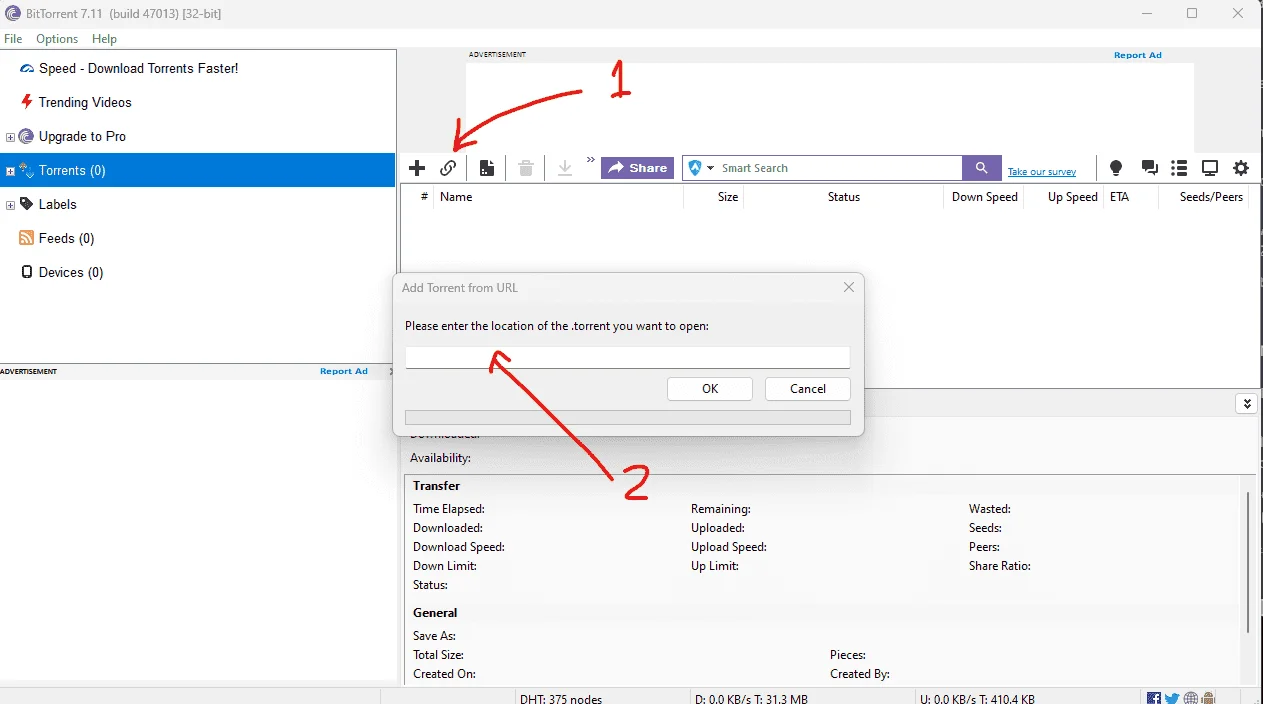Open the Take our survey link
This screenshot has height=704, width=1263.
tap(1042, 172)
